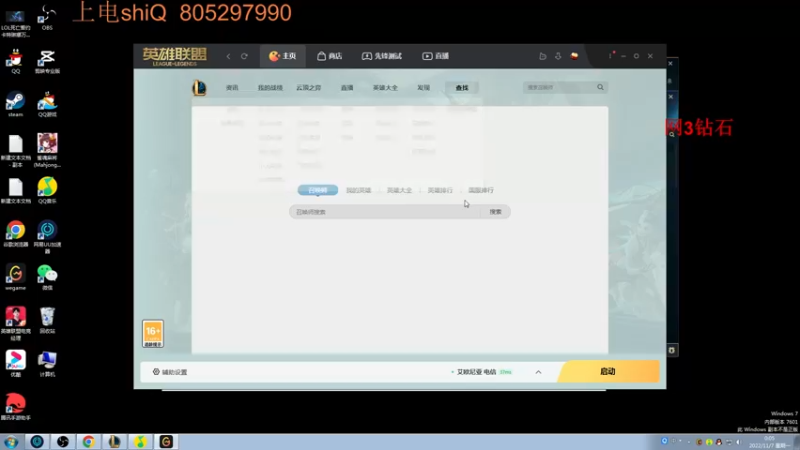Open the 云顶之弈 menu

[x=309, y=88]
